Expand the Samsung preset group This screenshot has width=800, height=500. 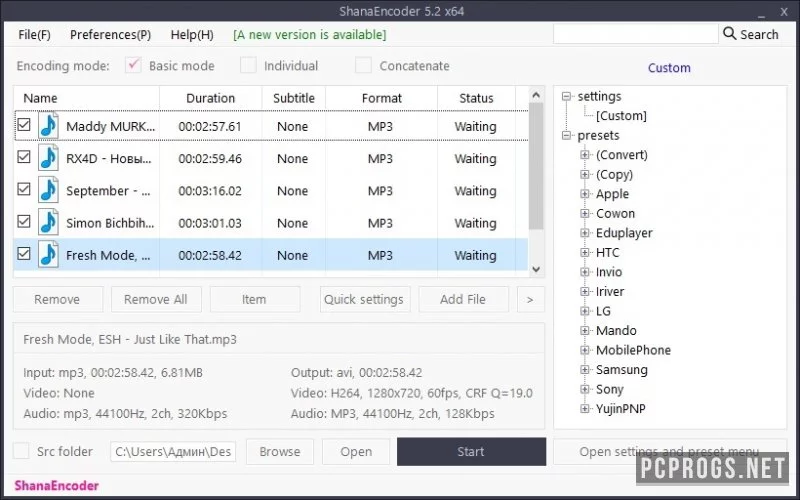click(585, 369)
